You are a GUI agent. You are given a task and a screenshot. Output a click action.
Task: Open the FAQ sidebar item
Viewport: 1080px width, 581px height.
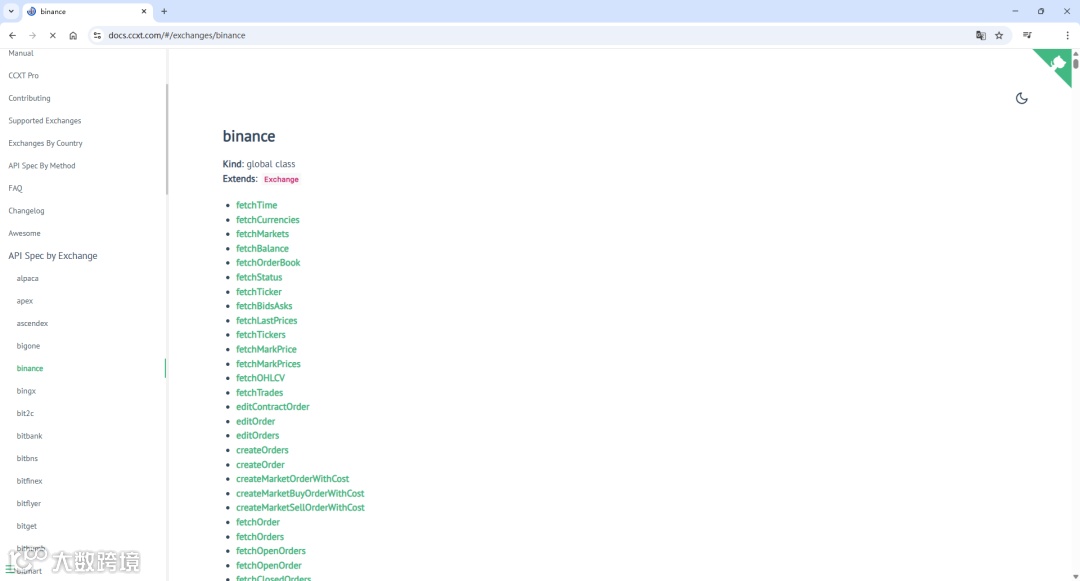(x=15, y=188)
